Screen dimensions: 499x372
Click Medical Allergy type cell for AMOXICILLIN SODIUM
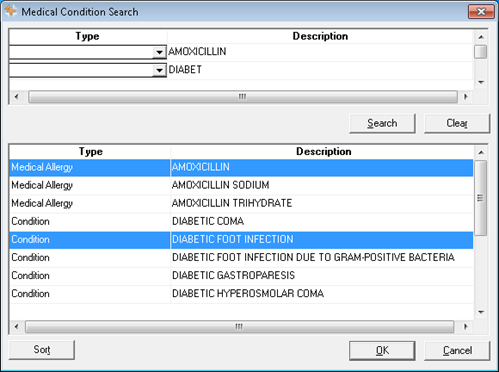[x=90, y=185]
